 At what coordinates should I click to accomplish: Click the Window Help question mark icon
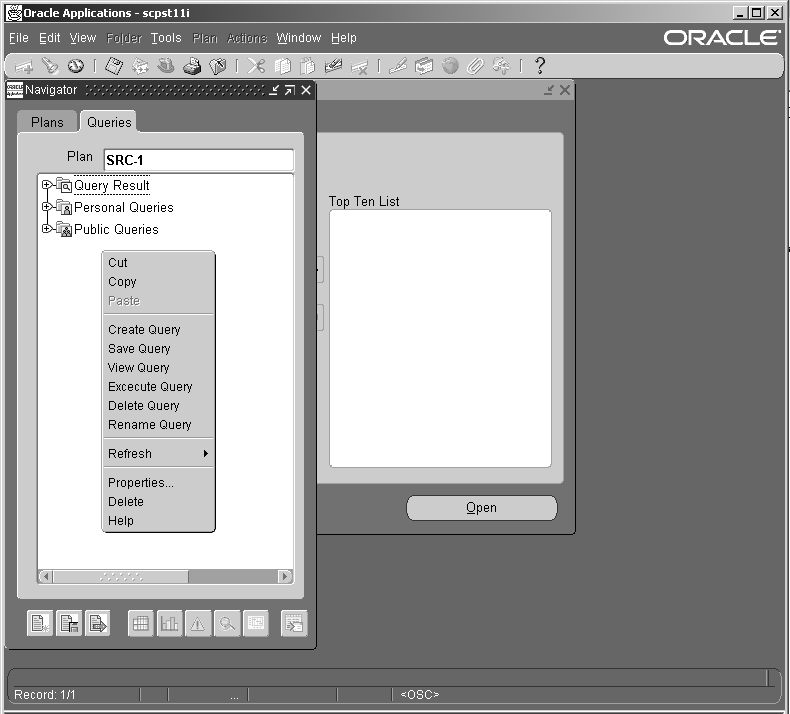pos(540,66)
